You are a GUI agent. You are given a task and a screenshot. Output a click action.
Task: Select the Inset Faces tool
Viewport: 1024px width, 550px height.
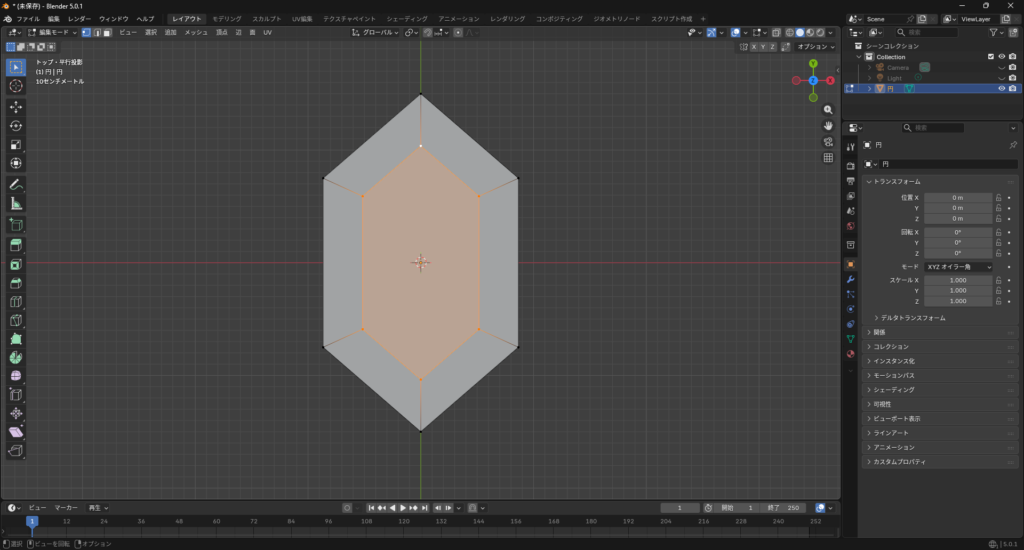point(16,265)
